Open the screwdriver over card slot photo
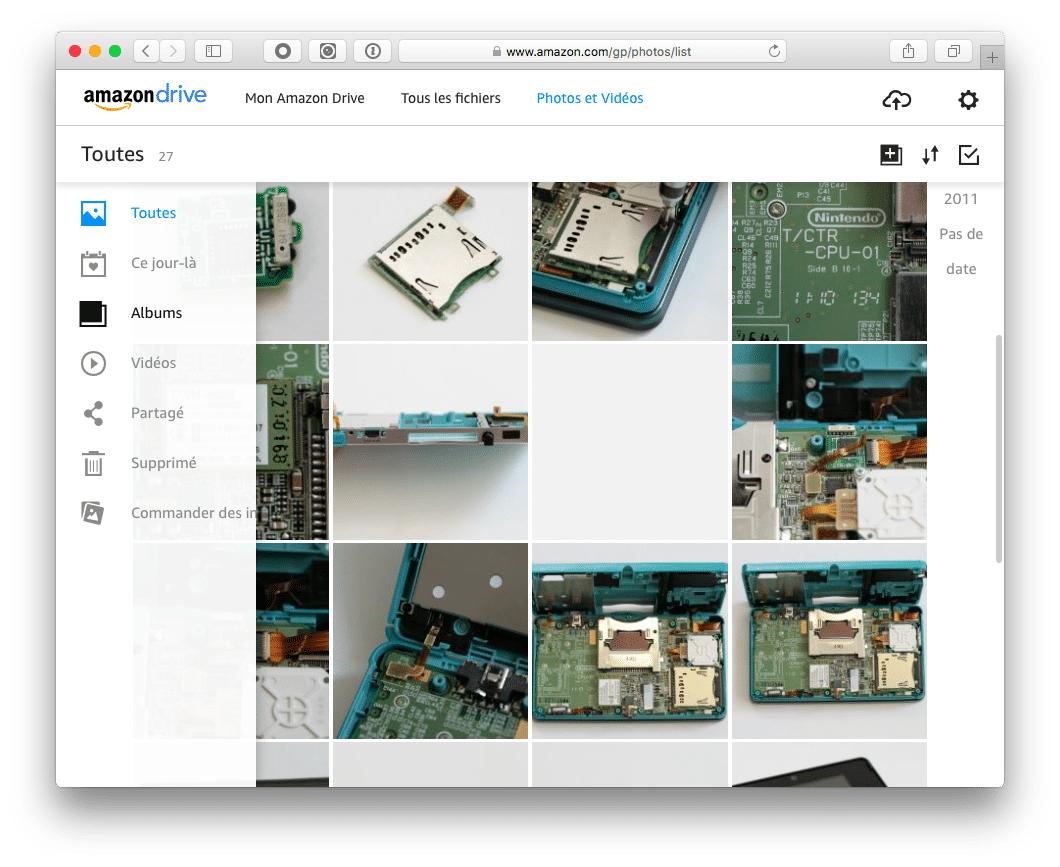 (630, 262)
